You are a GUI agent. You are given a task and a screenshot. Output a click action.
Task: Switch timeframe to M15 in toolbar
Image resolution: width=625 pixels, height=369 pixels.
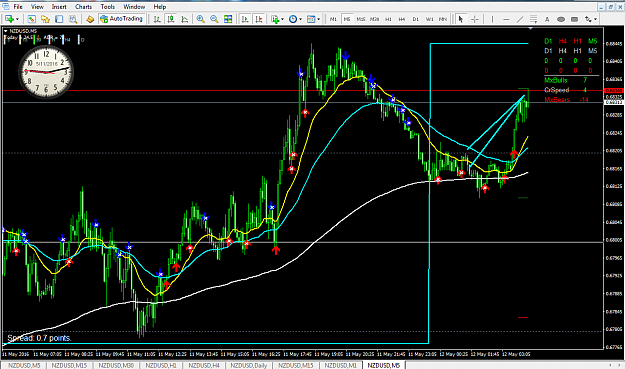(x=361, y=19)
